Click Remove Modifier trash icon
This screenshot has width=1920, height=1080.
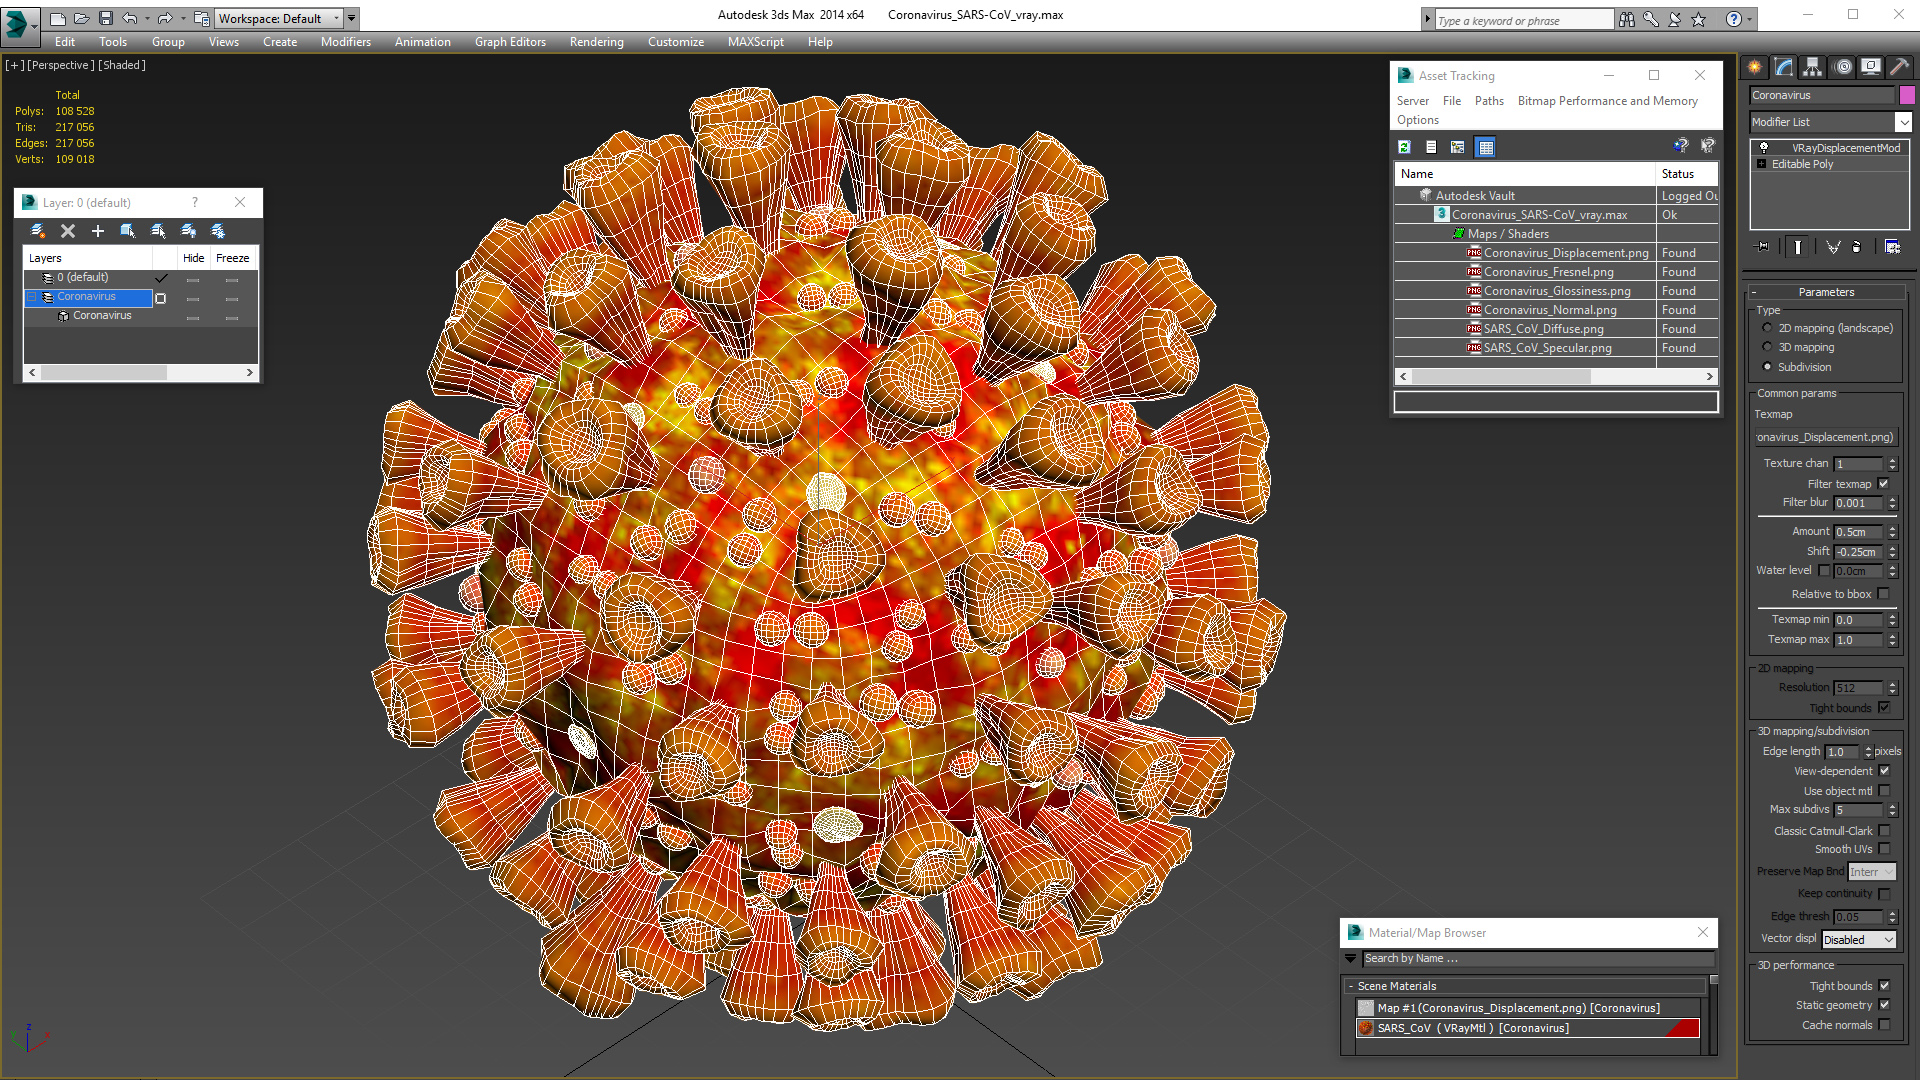[x=1857, y=246]
